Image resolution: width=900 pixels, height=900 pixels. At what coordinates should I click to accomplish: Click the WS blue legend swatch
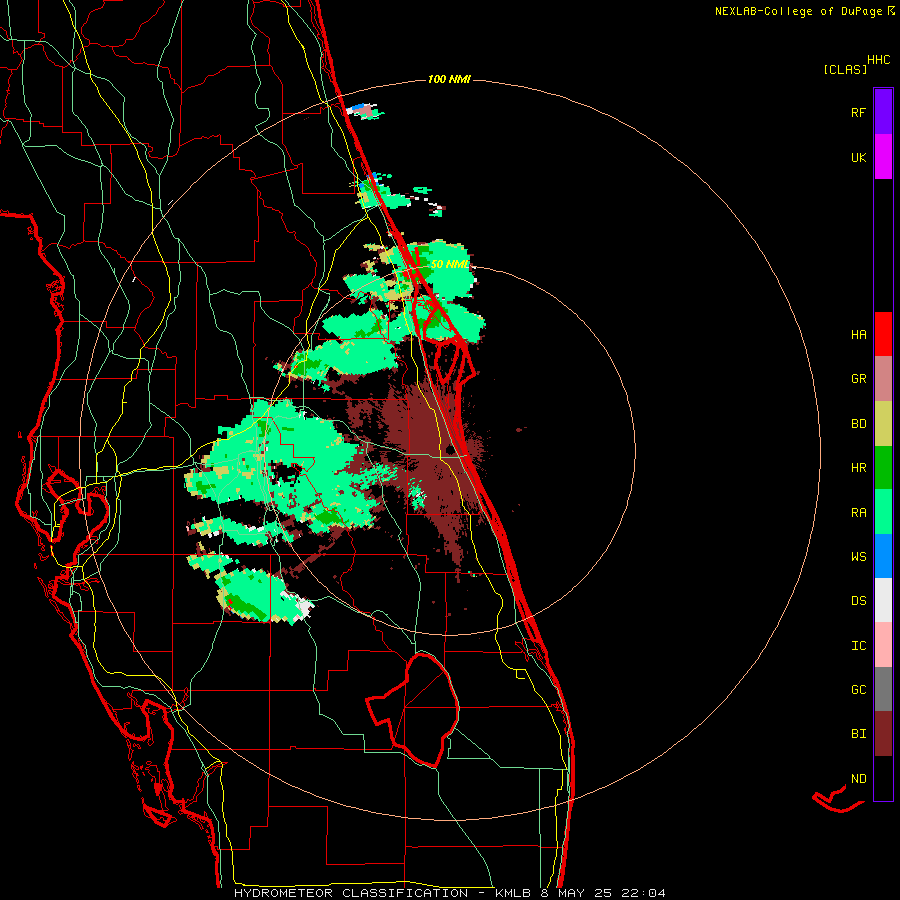(x=883, y=556)
